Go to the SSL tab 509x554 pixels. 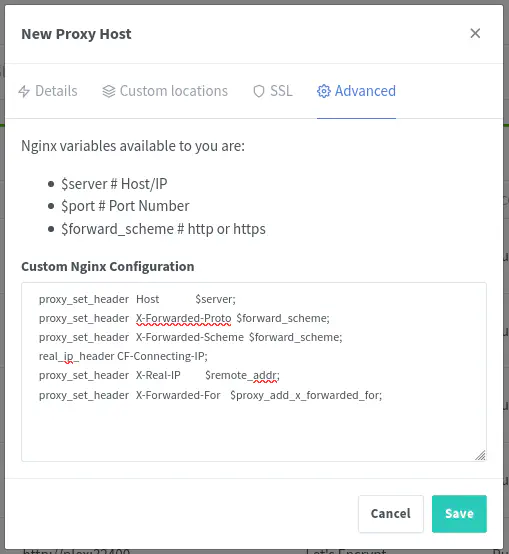pos(273,91)
